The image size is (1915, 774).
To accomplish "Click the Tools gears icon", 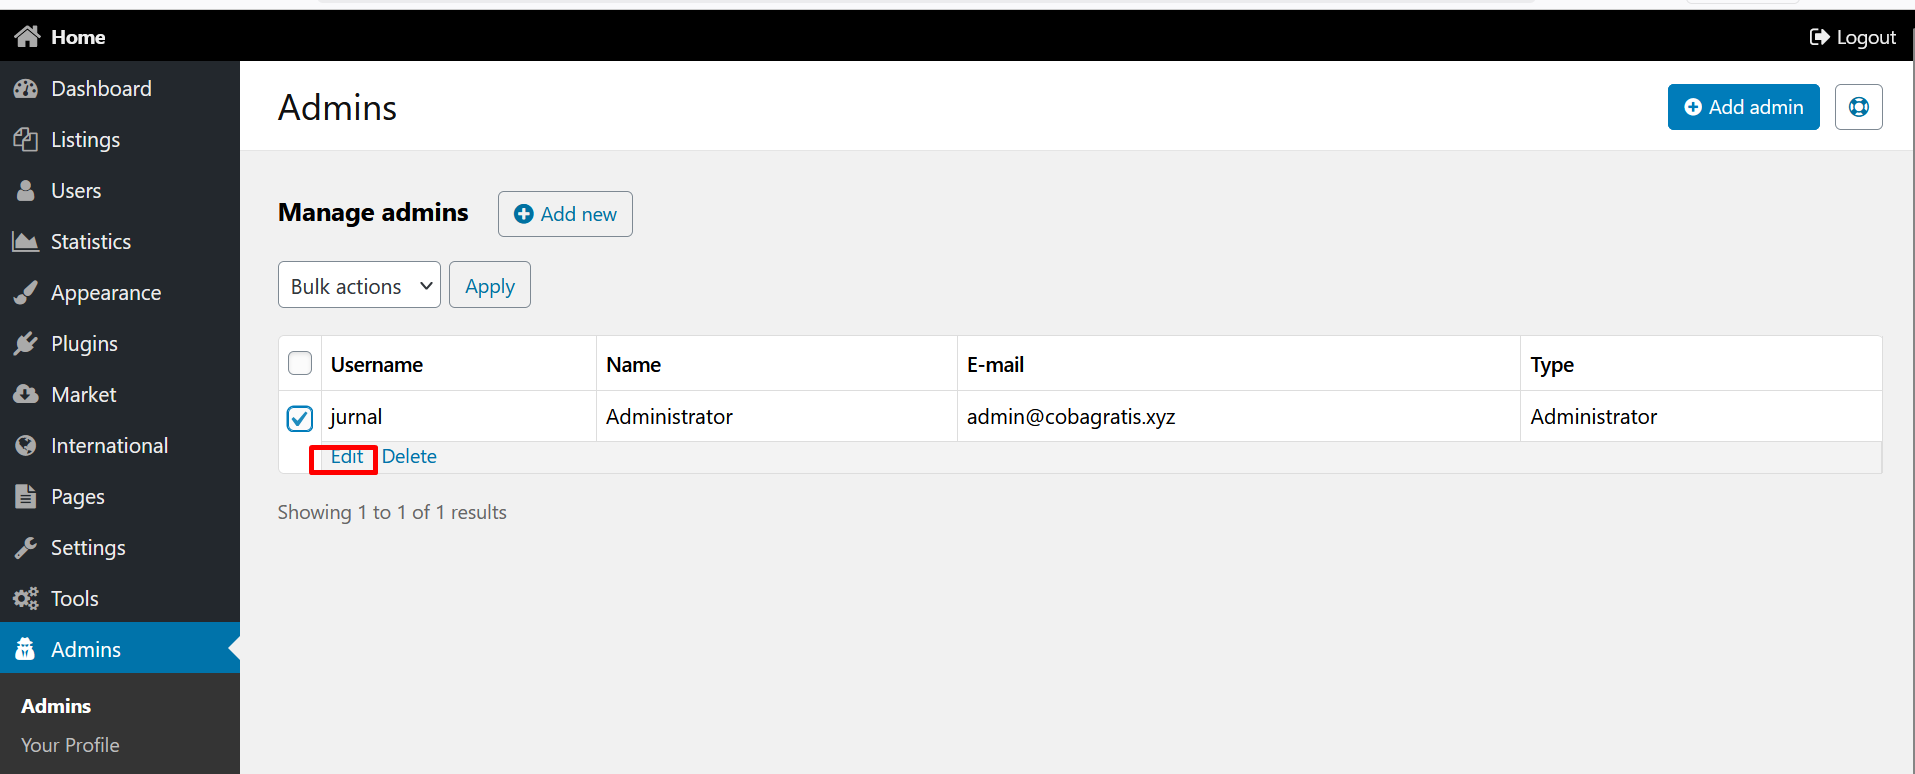I will (26, 599).
